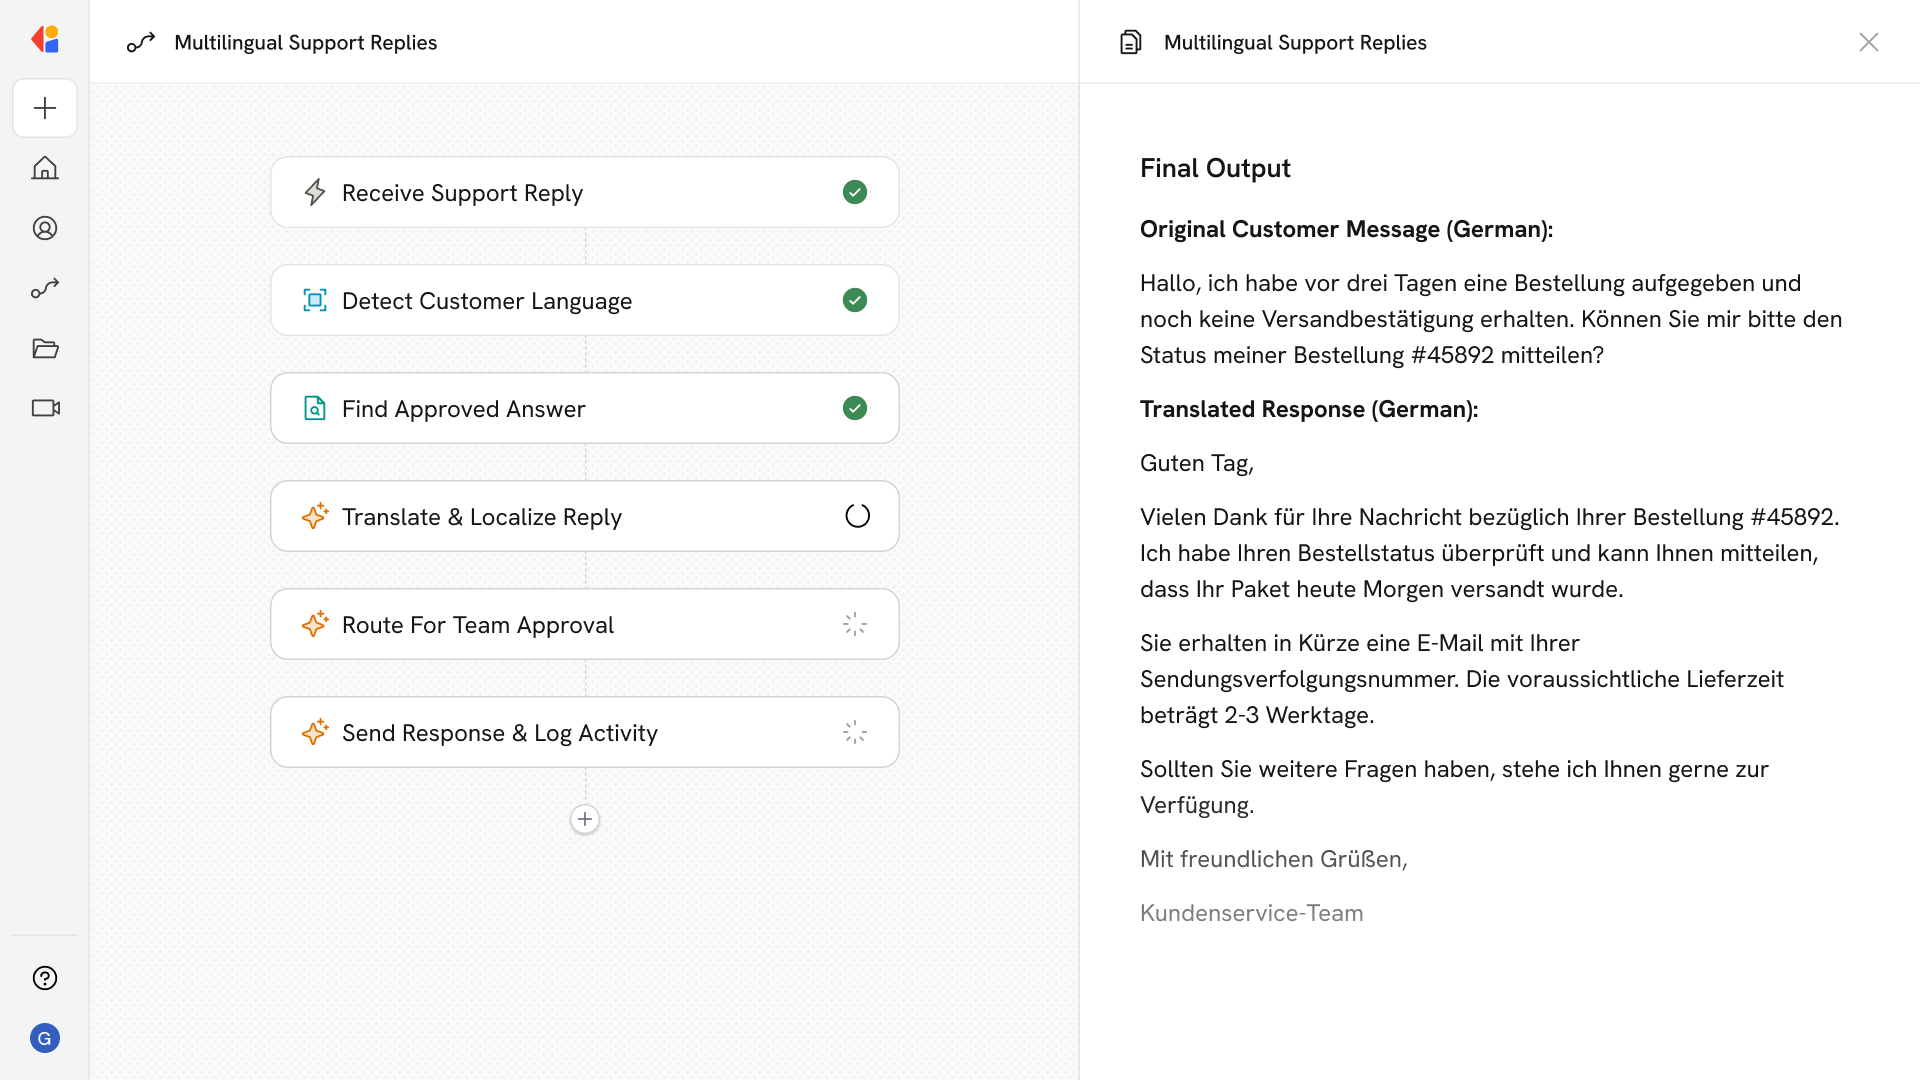Viewport: 1920px width, 1080px height.
Task: Select the workflow connector icon in sidebar
Action: coord(45,288)
